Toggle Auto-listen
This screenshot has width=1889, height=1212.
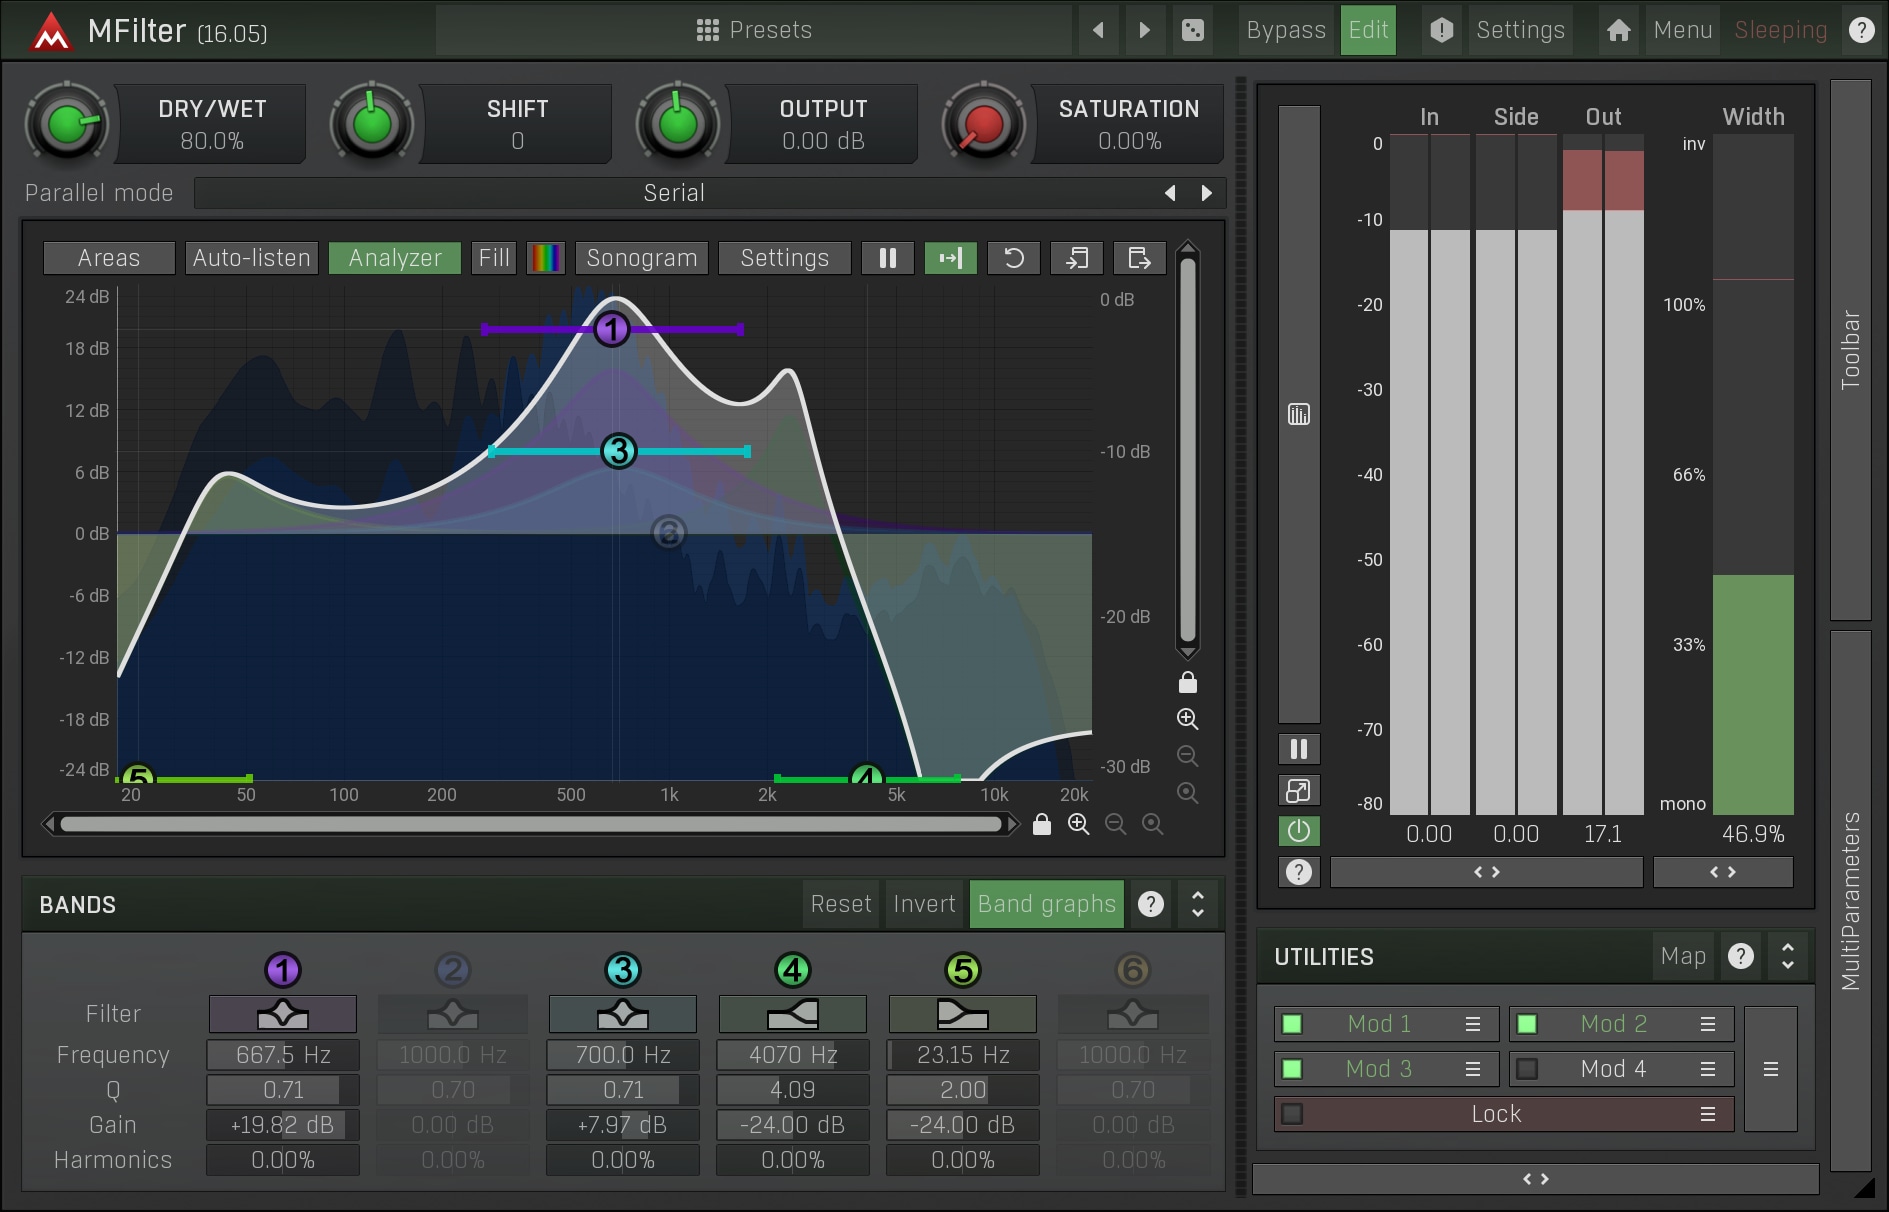tap(252, 258)
